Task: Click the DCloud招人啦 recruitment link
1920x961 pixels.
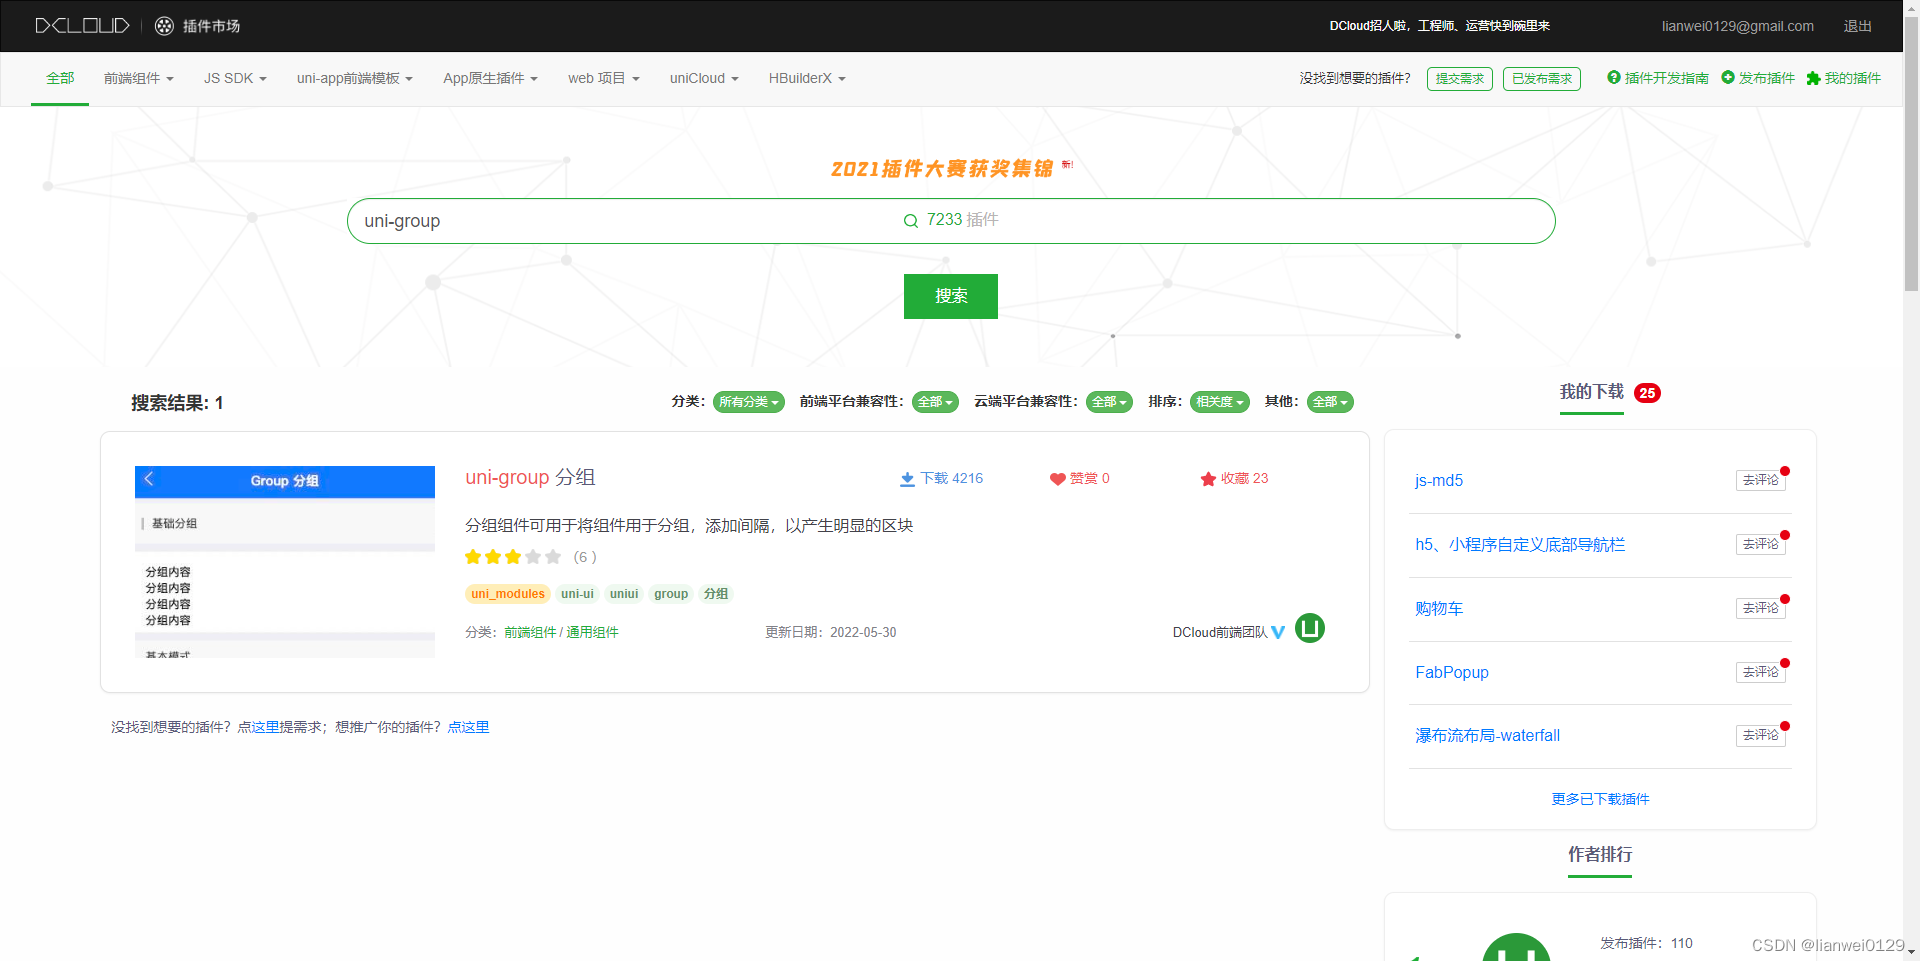Action: [x=1439, y=26]
